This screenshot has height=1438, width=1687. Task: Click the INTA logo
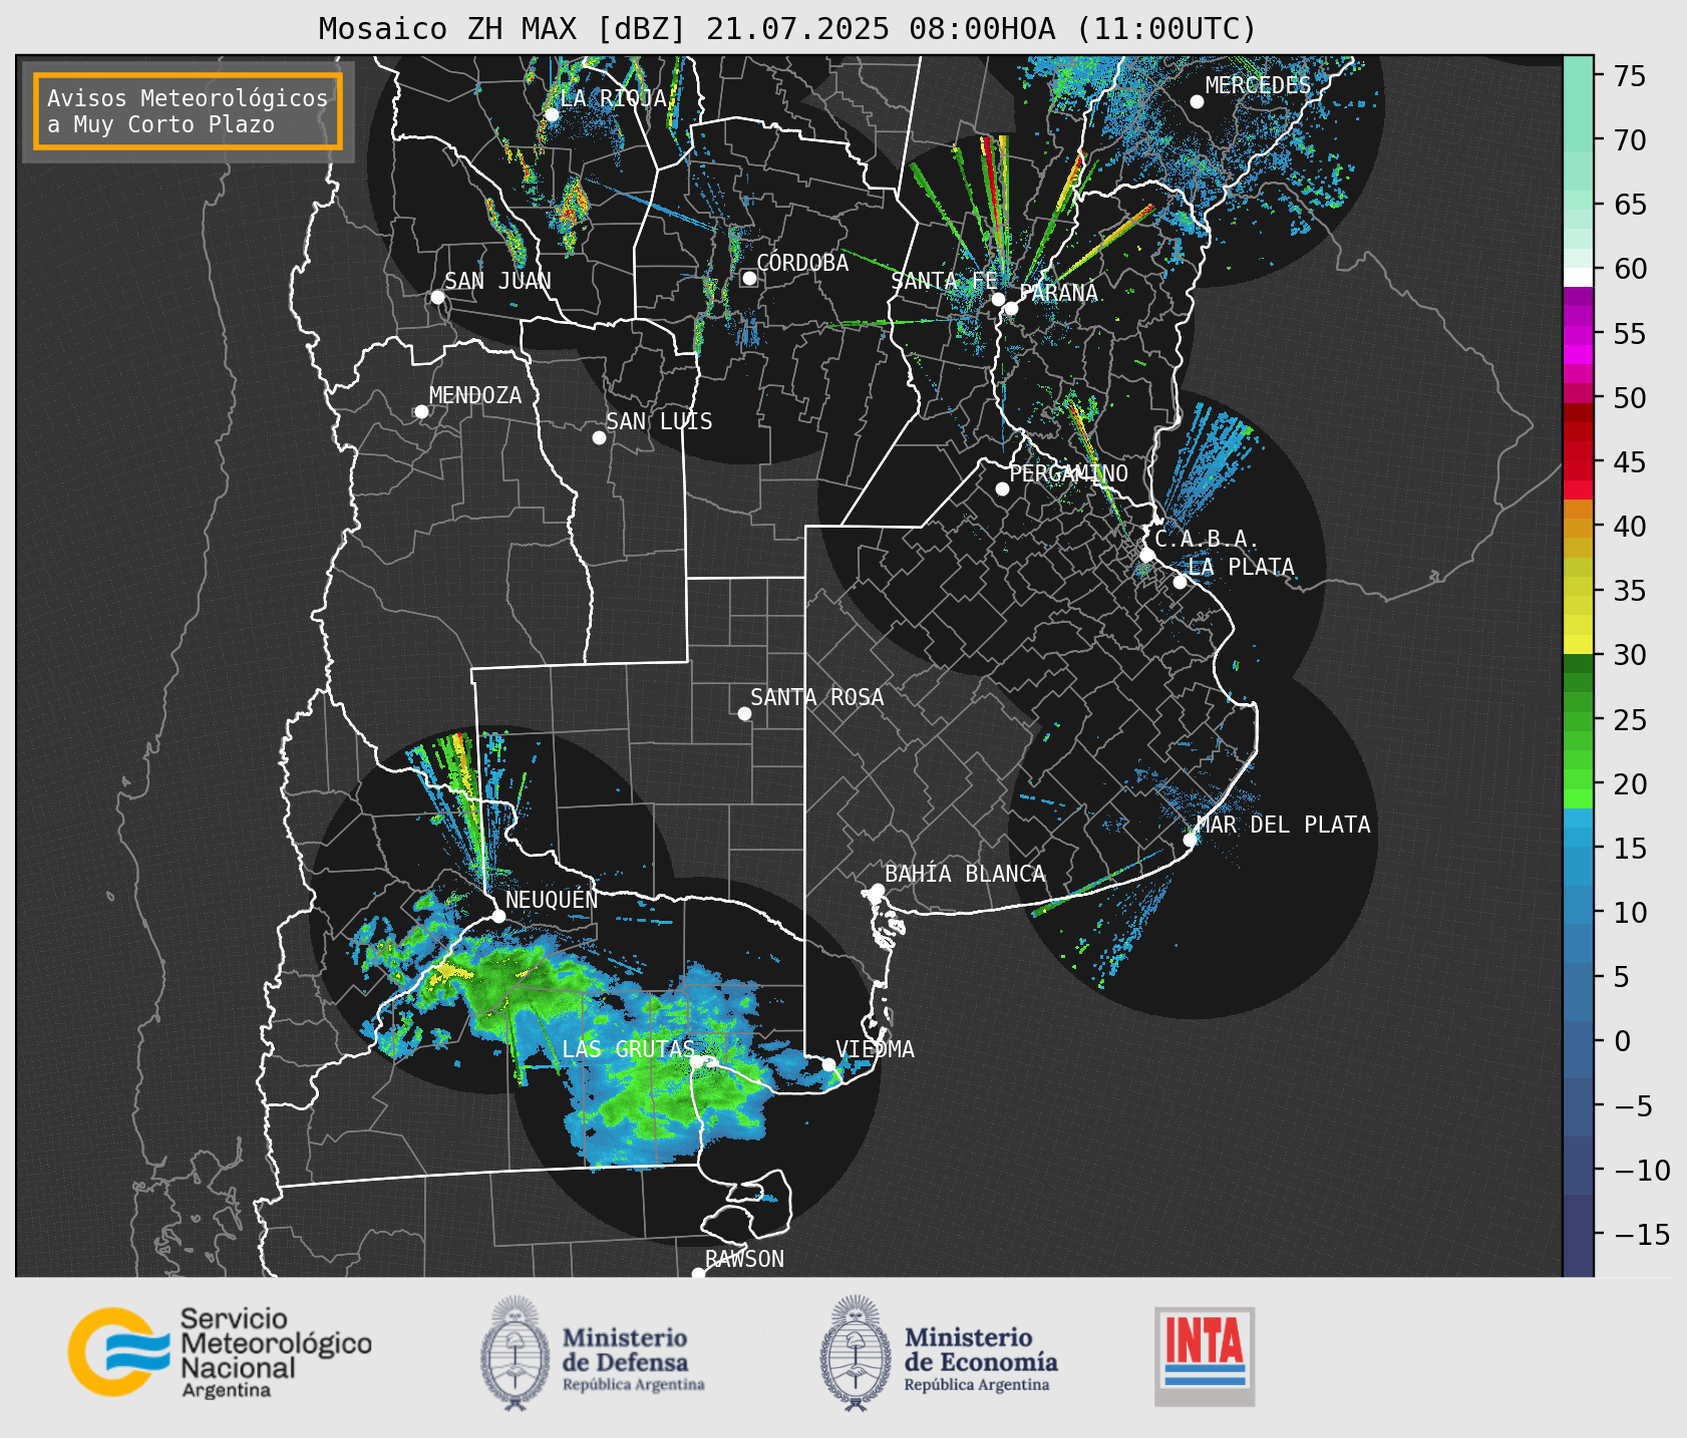coord(1204,1356)
